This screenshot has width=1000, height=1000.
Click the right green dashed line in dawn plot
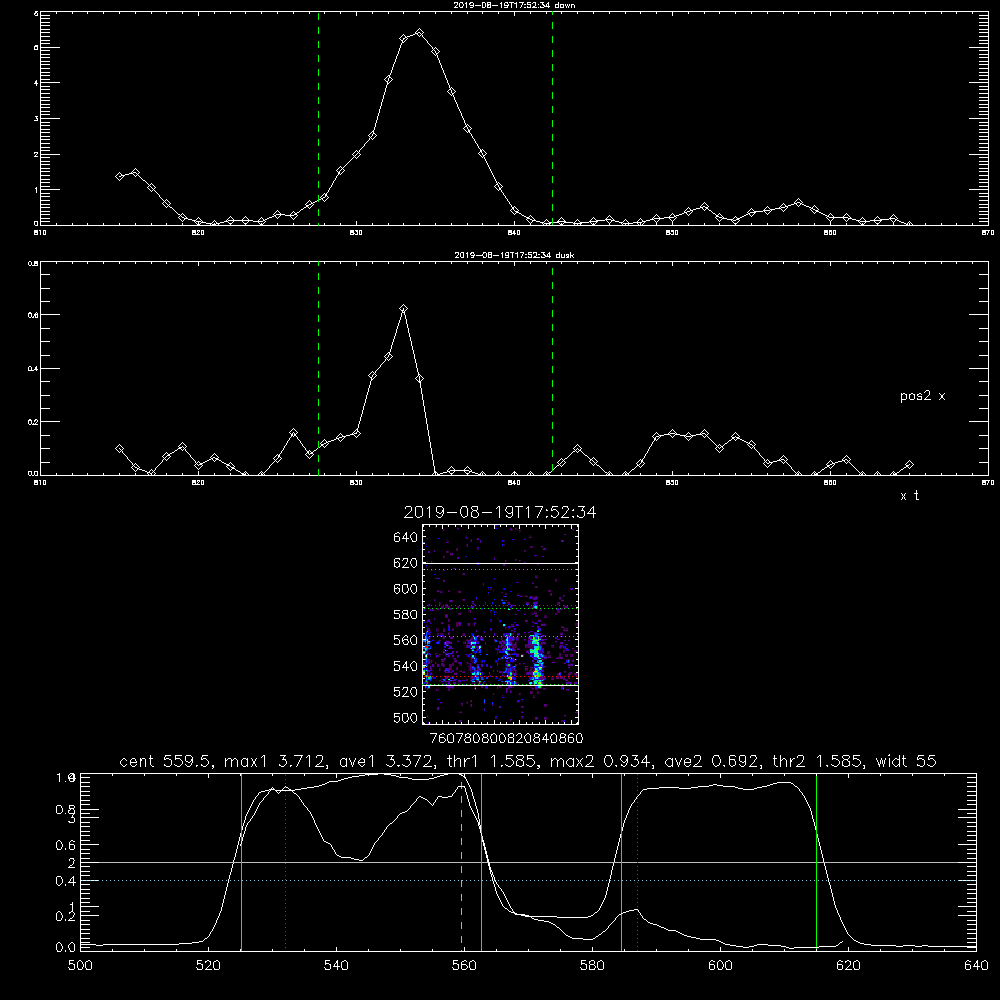(552, 118)
